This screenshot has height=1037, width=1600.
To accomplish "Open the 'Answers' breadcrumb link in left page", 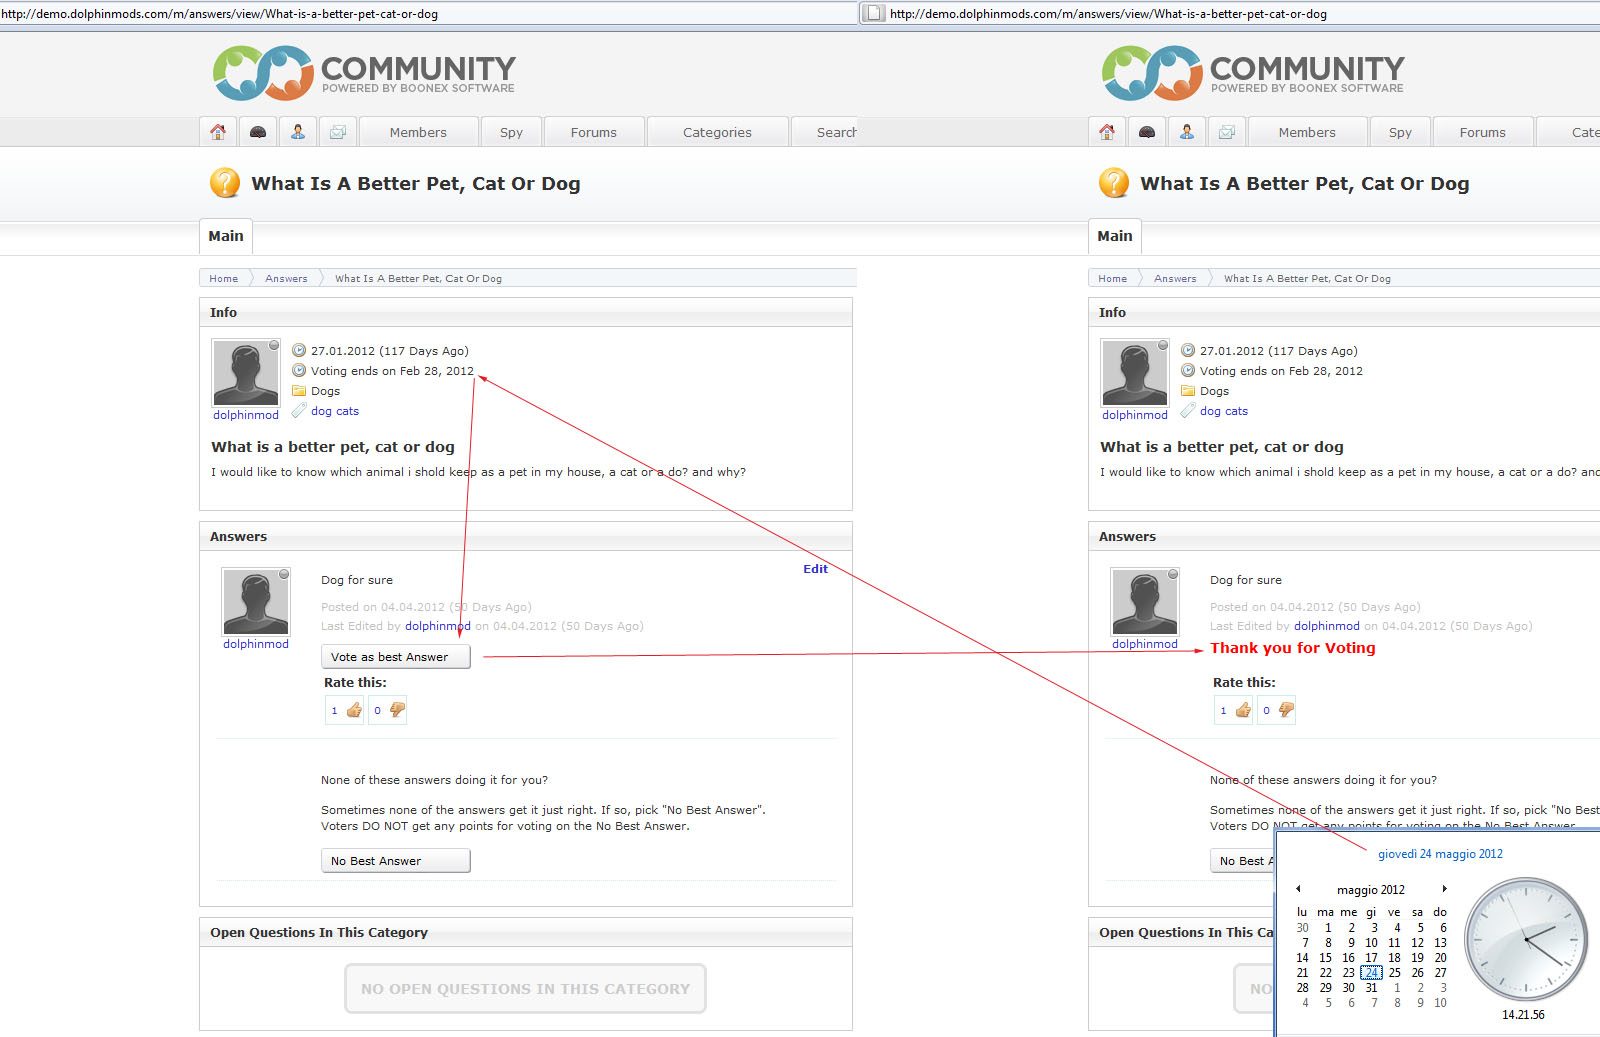I will pyautogui.click(x=286, y=279).
